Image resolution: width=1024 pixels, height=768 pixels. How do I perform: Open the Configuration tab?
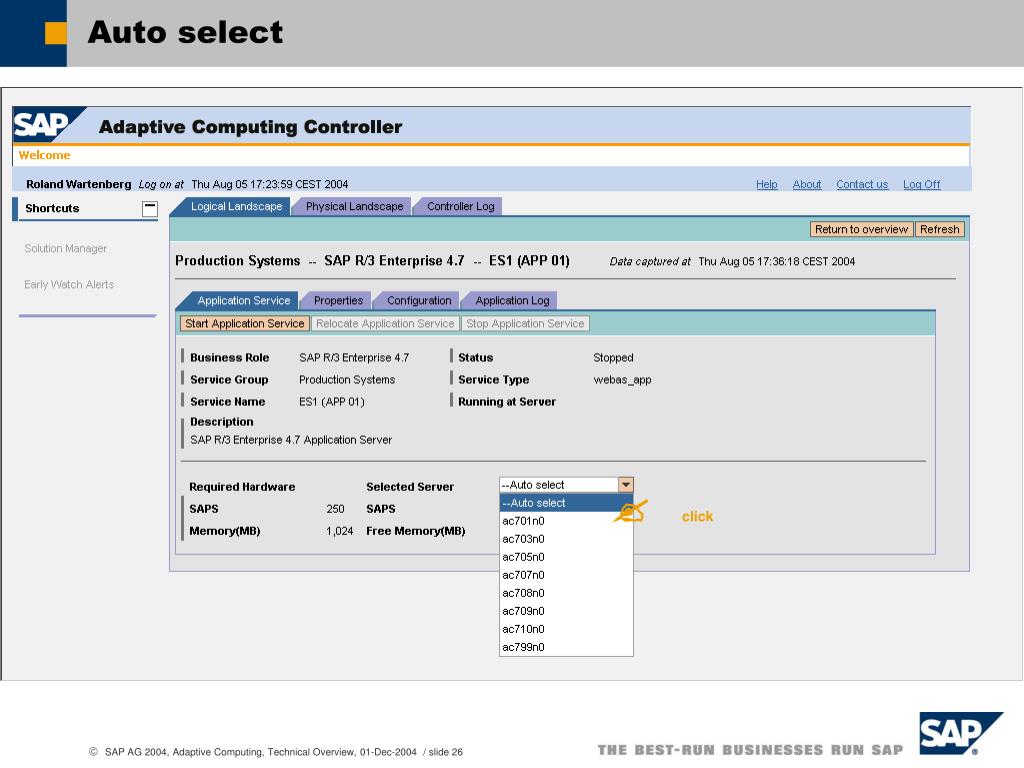419,300
